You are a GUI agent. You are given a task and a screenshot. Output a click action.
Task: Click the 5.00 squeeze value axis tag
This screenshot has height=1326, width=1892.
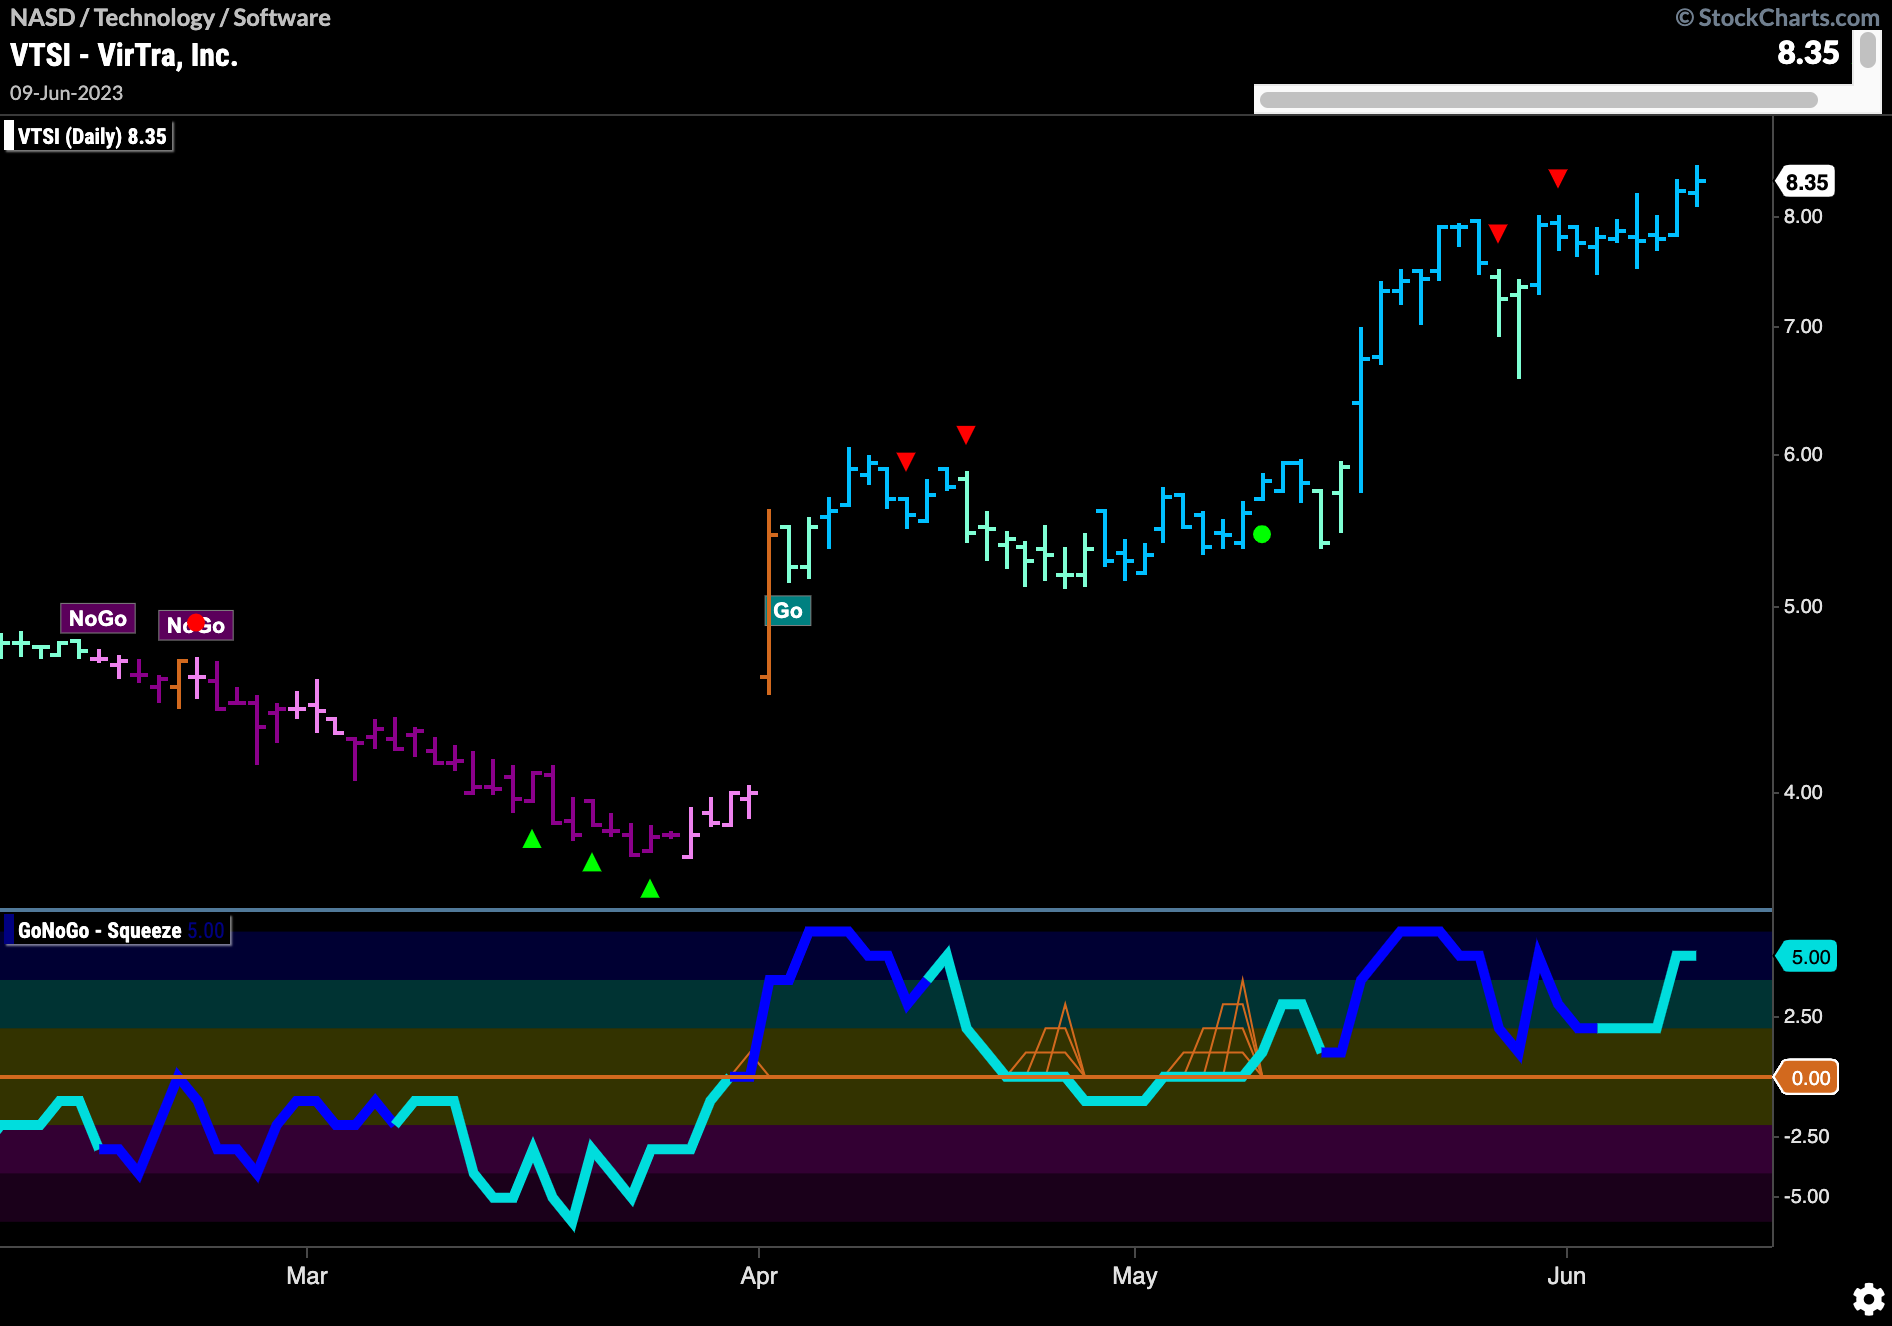pyautogui.click(x=1808, y=957)
